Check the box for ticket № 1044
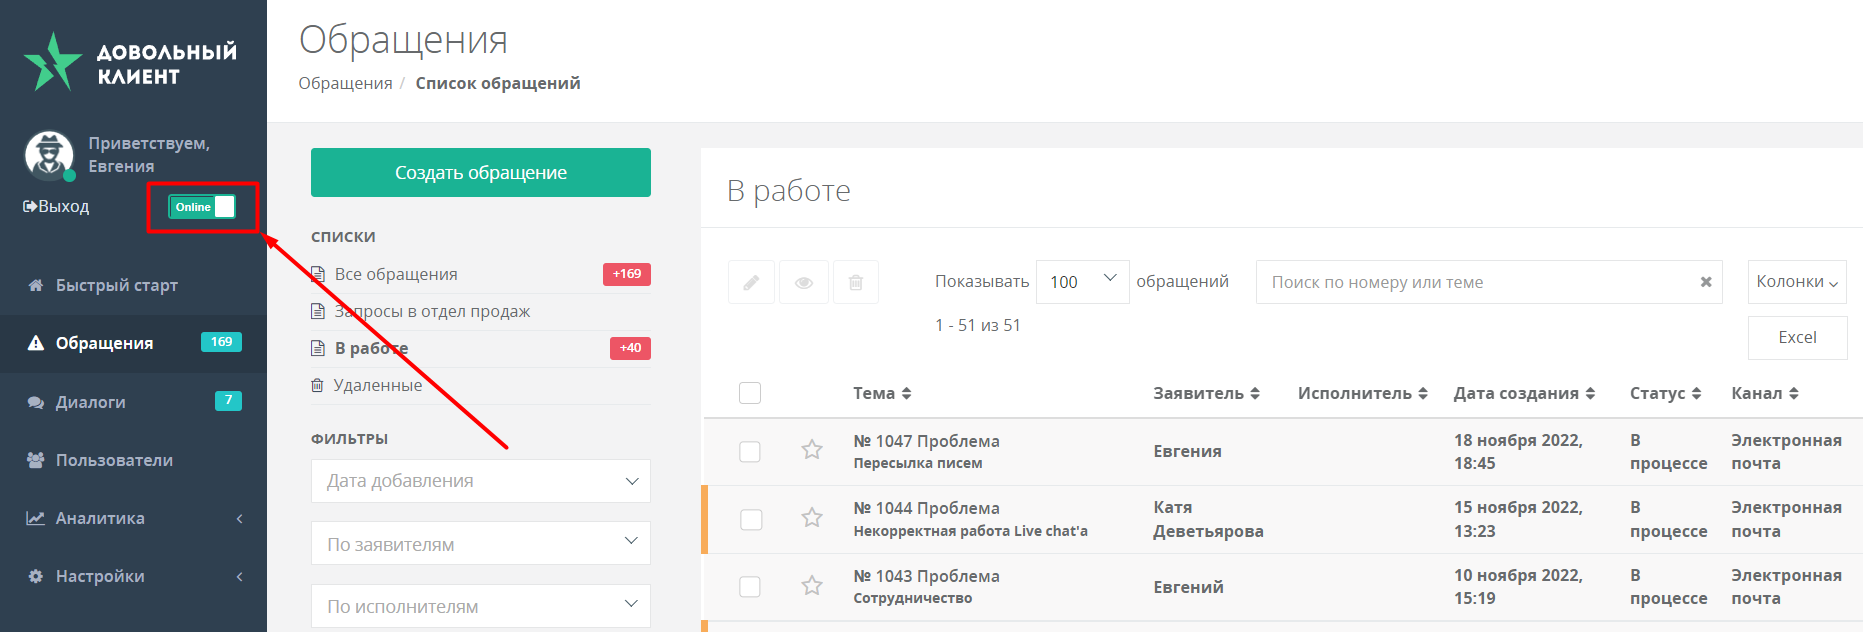The image size is (1863, 632). 750,519
